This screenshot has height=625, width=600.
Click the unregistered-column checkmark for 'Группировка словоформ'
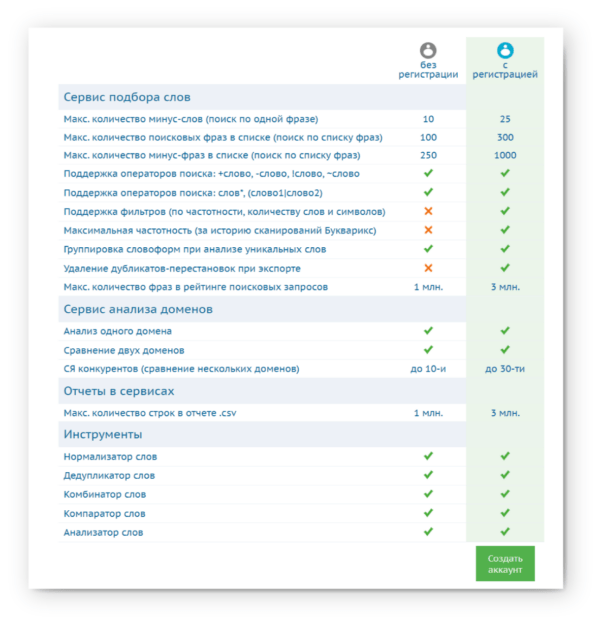428,249
